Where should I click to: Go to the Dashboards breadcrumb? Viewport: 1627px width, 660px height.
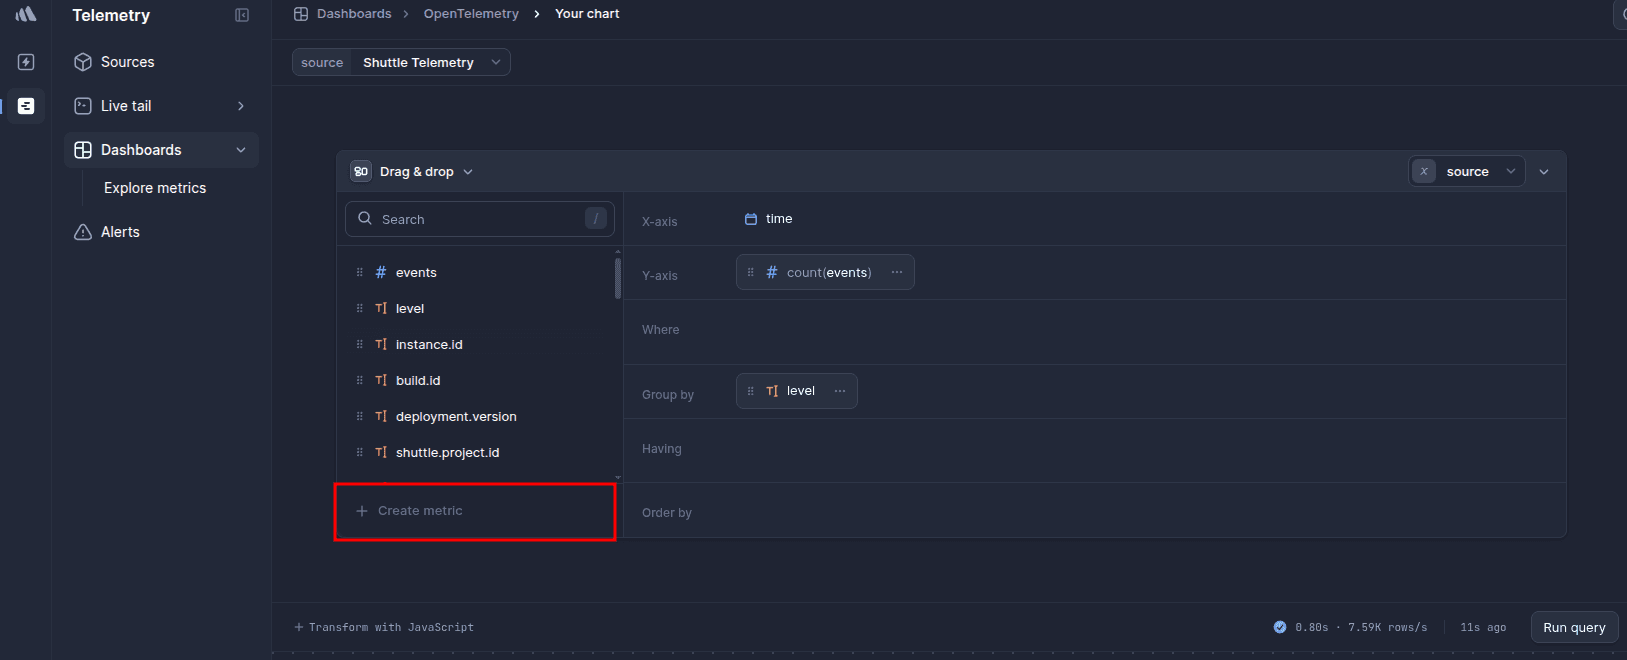354,14
